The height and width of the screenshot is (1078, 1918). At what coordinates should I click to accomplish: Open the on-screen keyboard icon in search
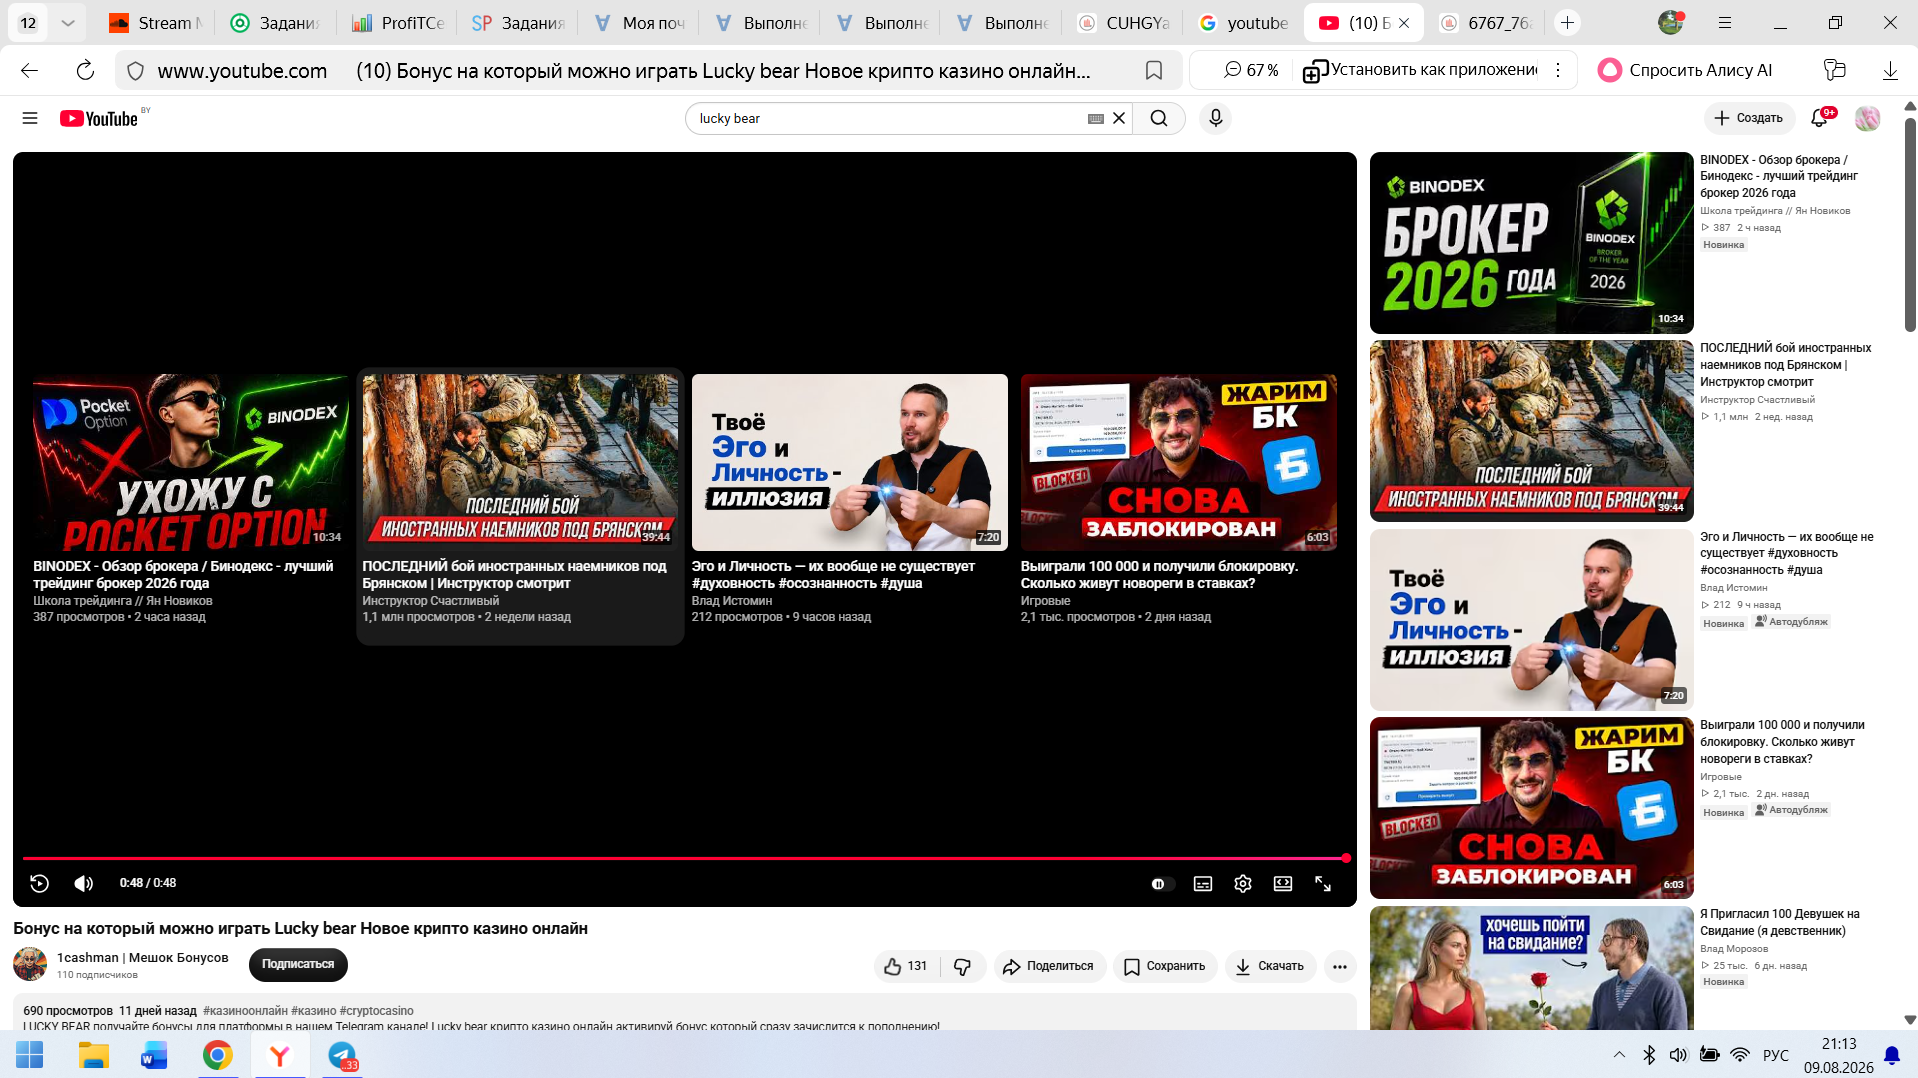[1096, 118]
